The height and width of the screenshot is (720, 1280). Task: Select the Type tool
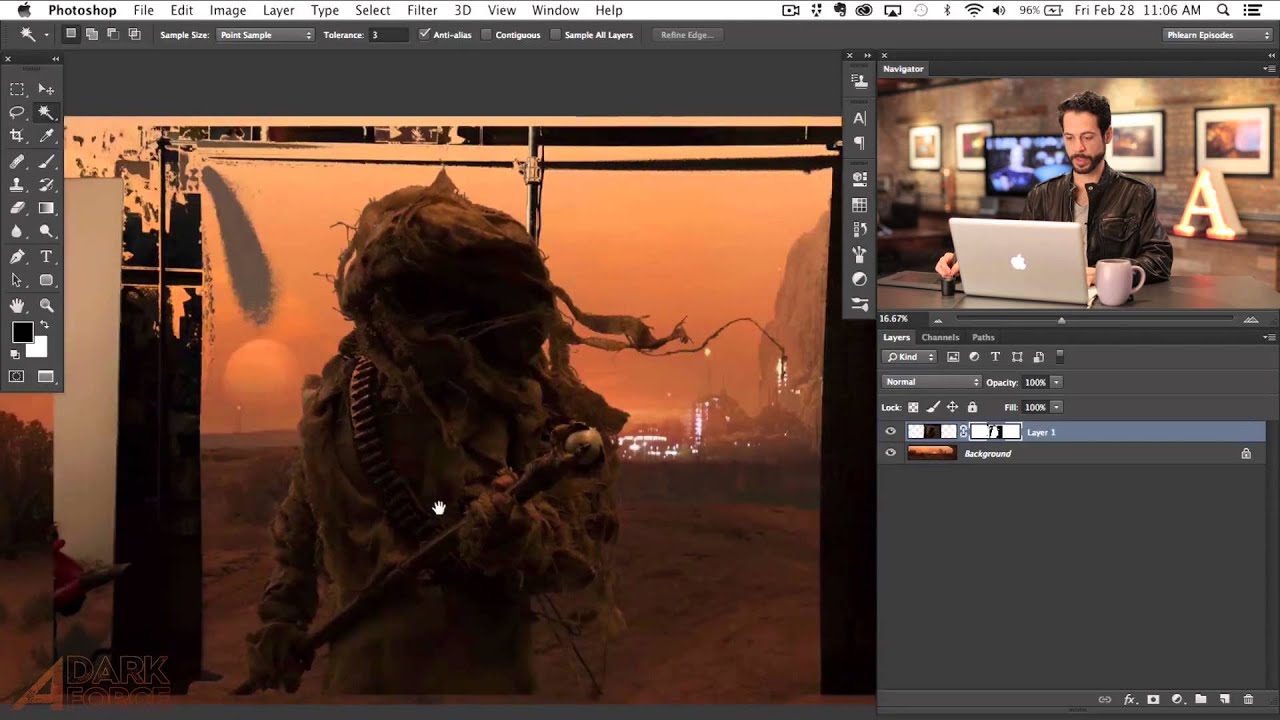pos(46,257)
